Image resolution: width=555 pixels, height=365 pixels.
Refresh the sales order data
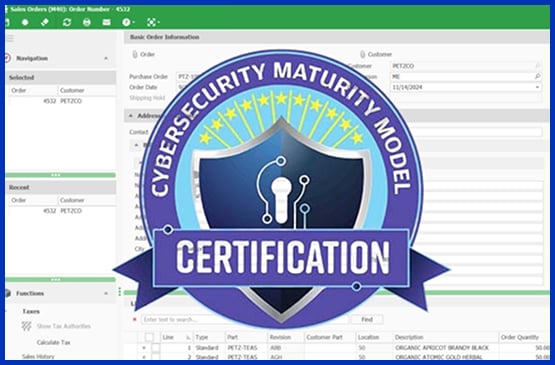[67, 22]
